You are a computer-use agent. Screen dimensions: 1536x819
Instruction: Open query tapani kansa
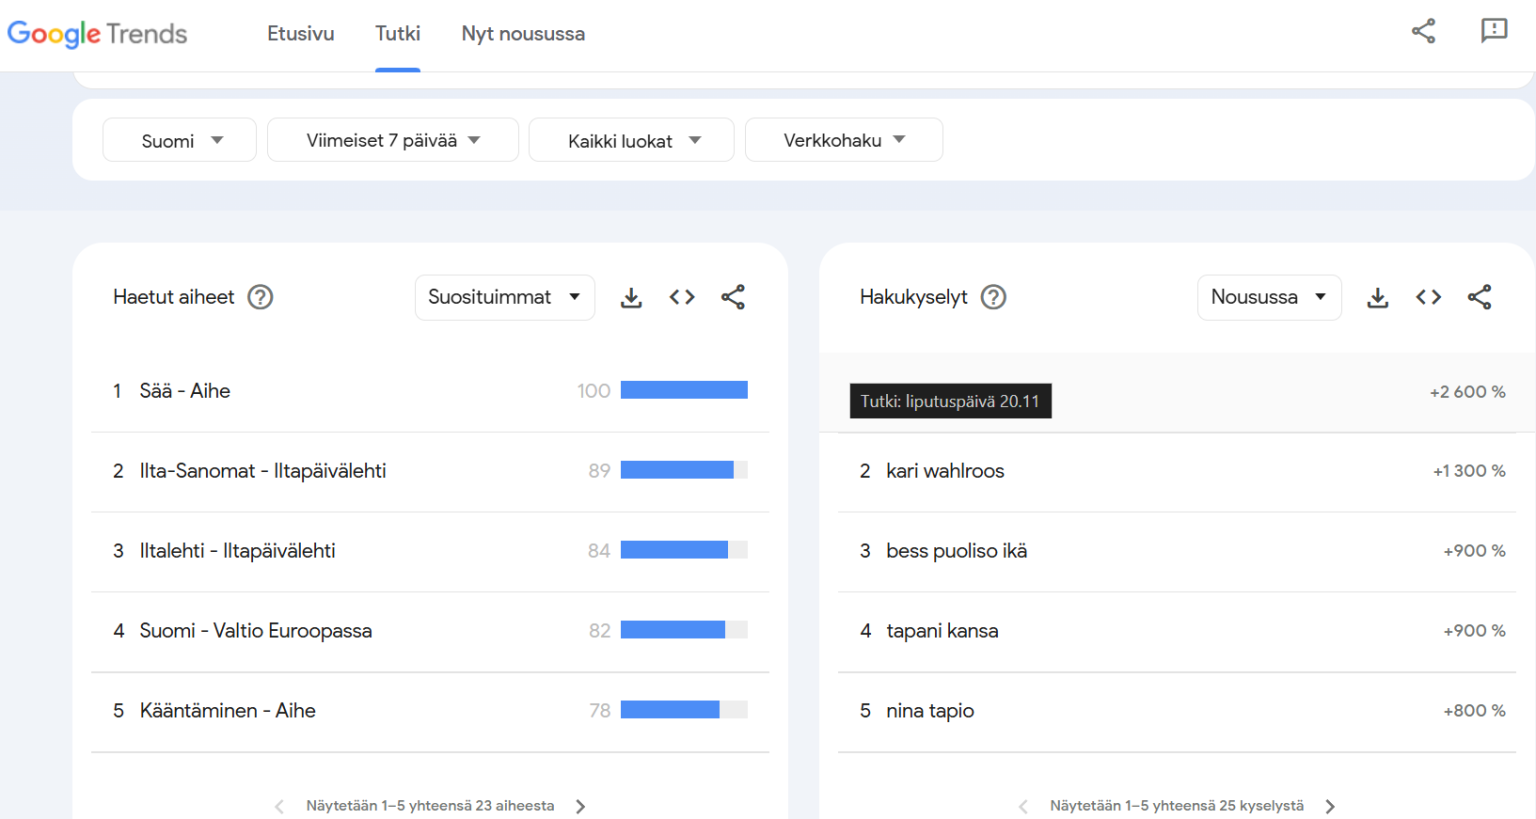click(942, 631)
